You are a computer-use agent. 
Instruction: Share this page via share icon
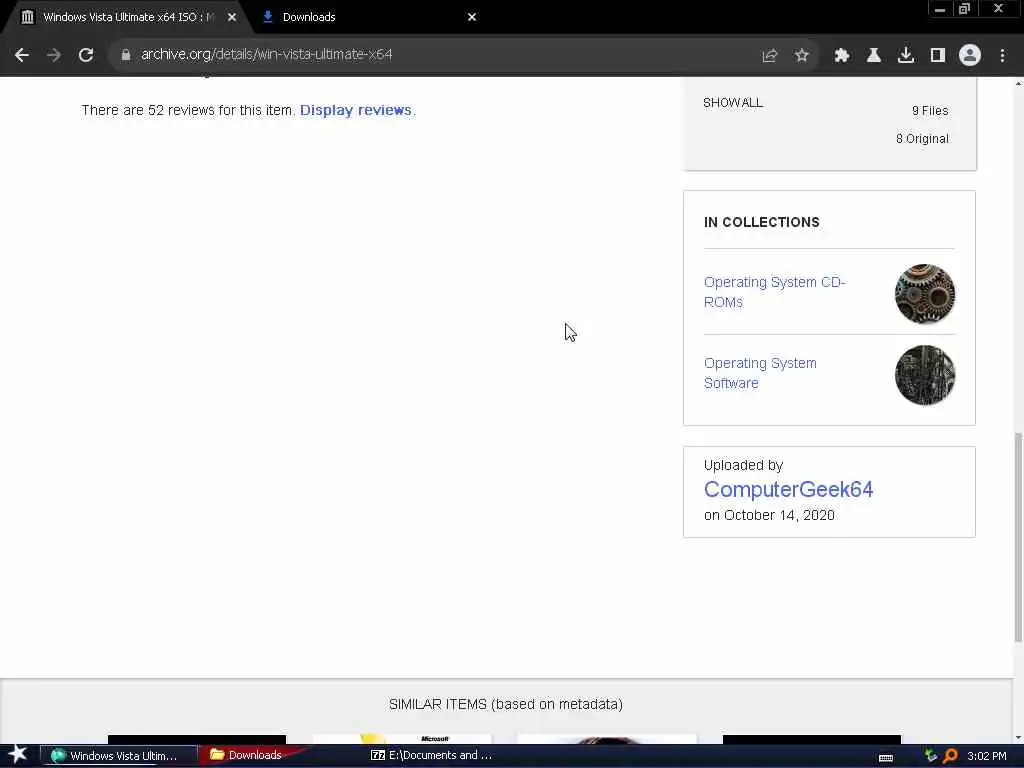point(770,56)
